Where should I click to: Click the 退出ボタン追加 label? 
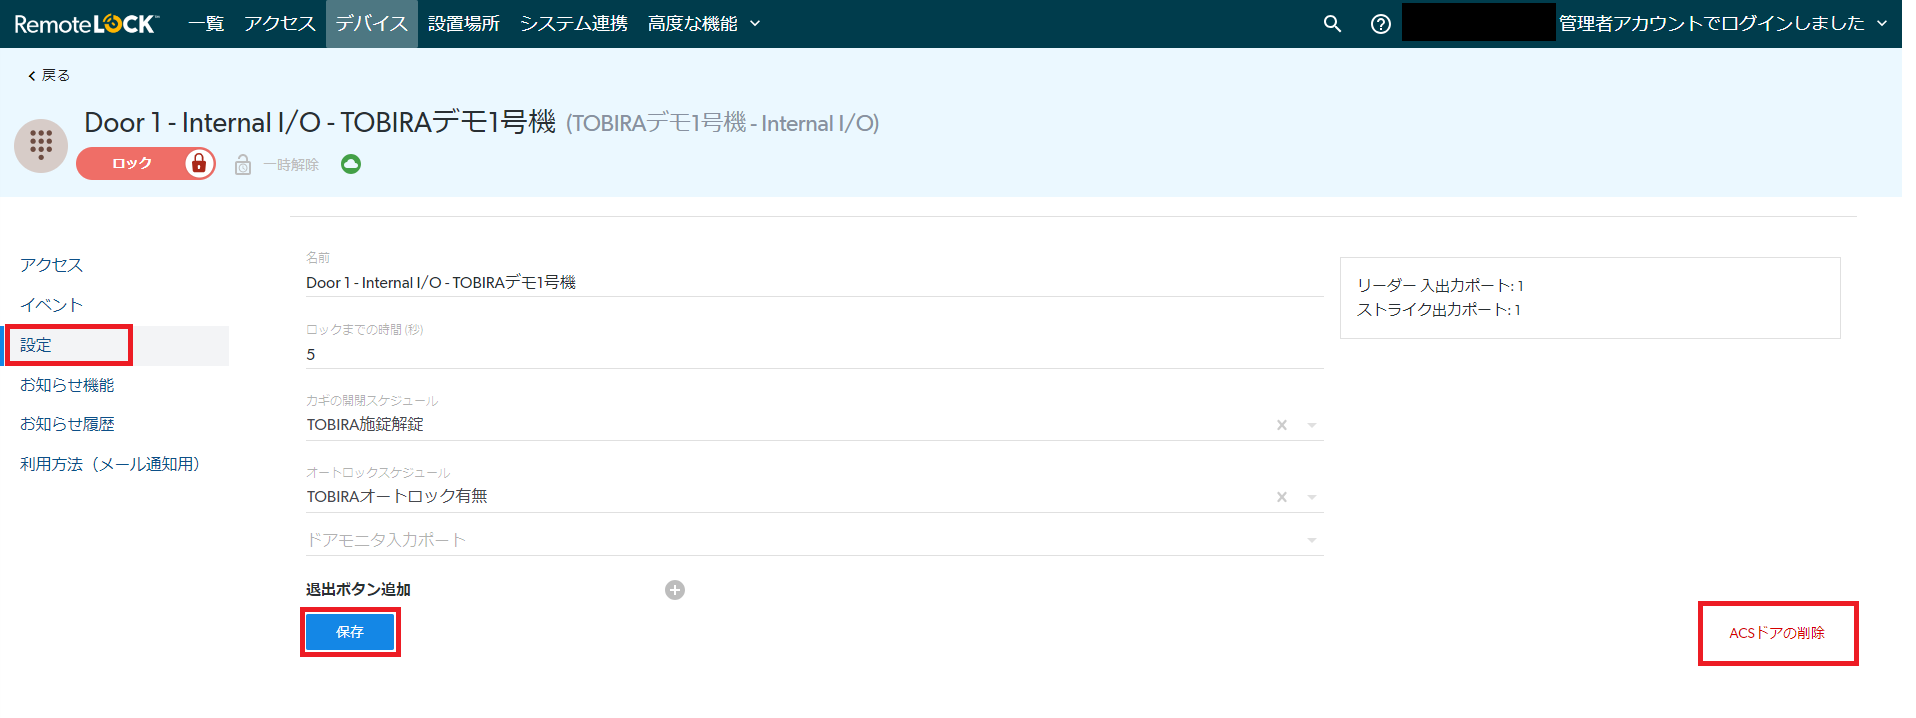358,590
